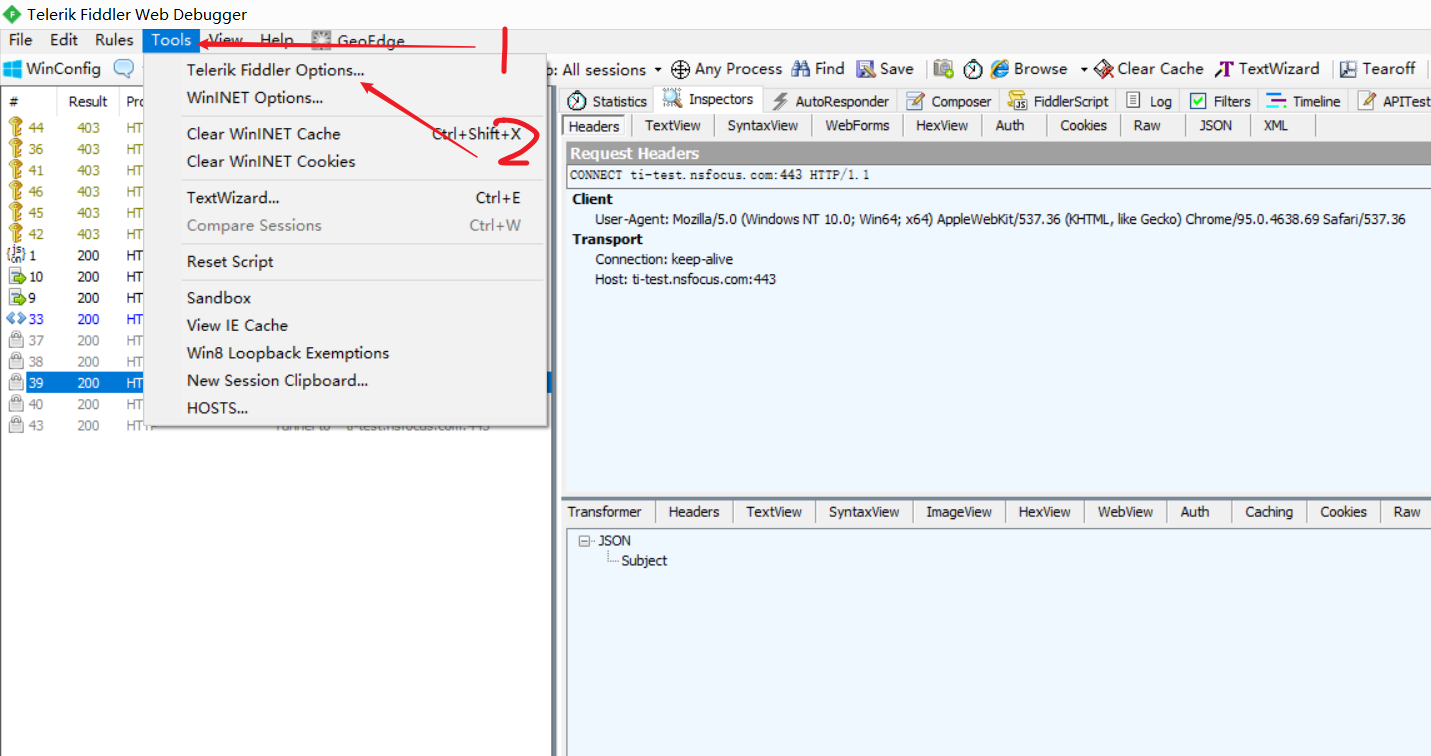Open the All sessions filter dropdown

point(657,70)
